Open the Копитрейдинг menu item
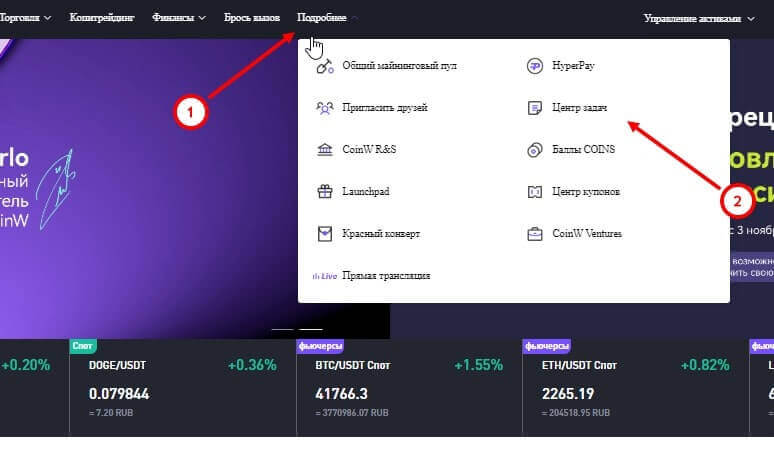 point(102,18)
